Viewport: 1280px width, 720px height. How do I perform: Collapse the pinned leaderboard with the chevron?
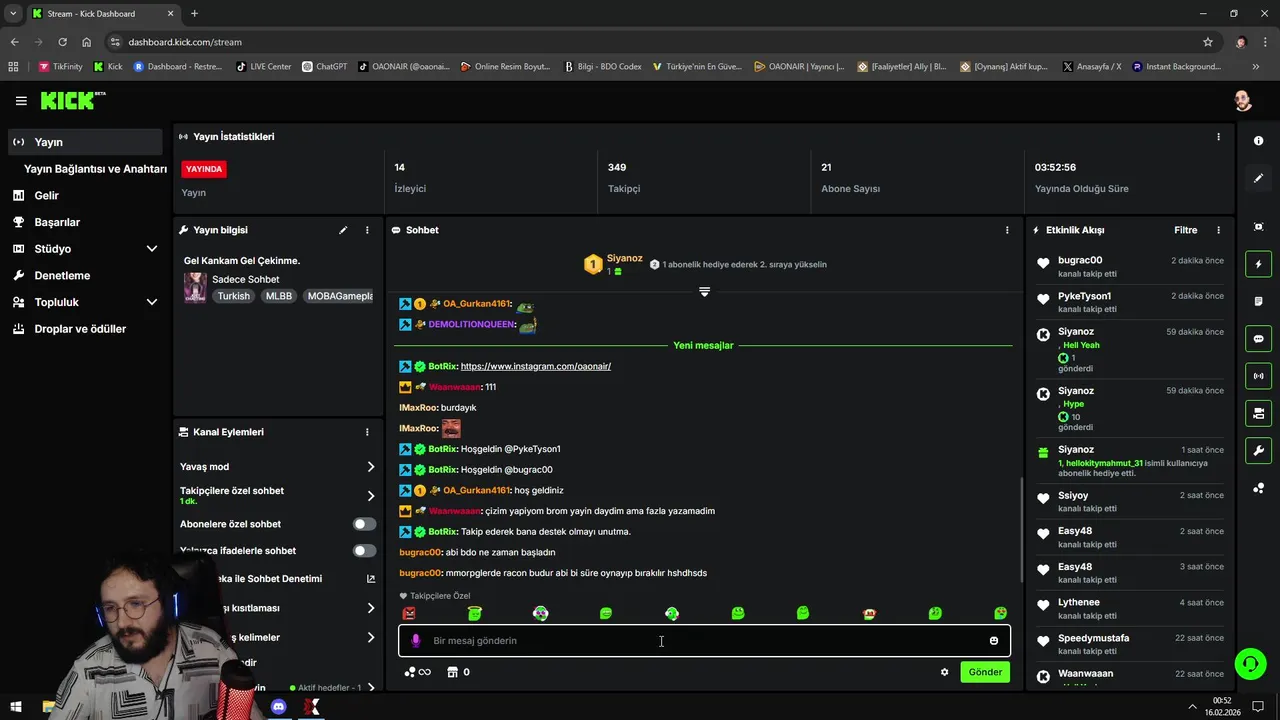pos(704,292)
